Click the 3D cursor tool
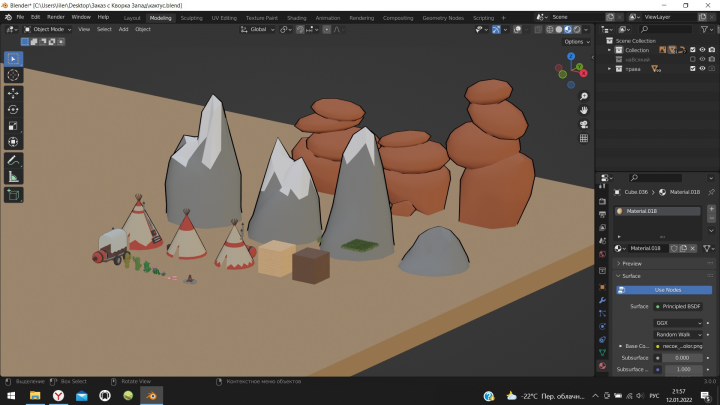The height and width of the screenshot is (405, 720). point(13,75)
